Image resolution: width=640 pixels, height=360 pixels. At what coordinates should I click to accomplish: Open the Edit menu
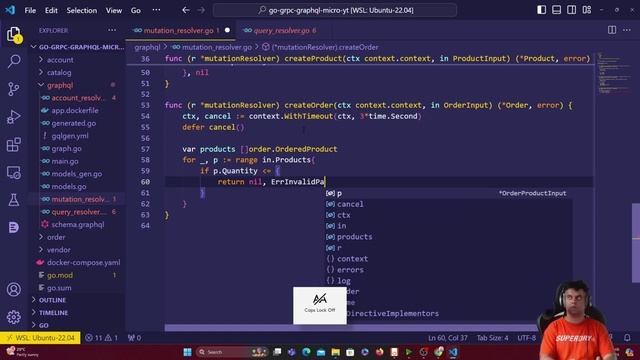point(51,11)
